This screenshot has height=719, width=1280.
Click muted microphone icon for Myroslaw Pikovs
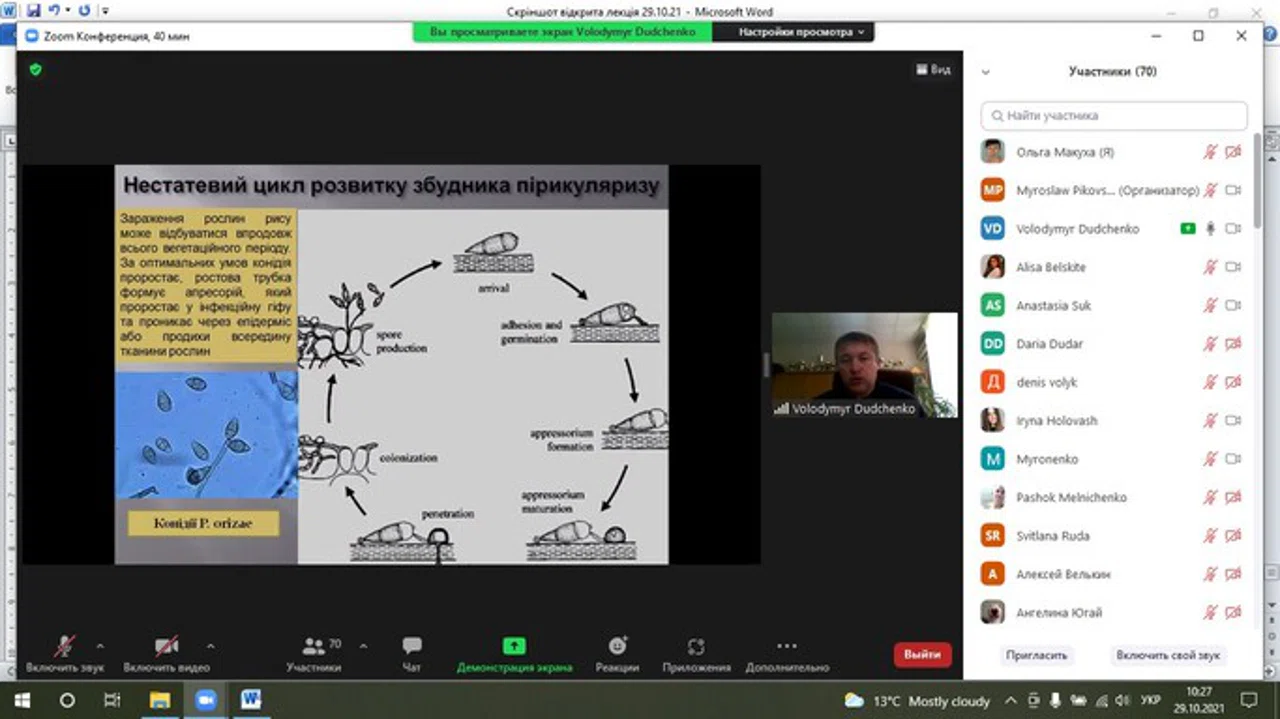click(x=1210, y=190)
